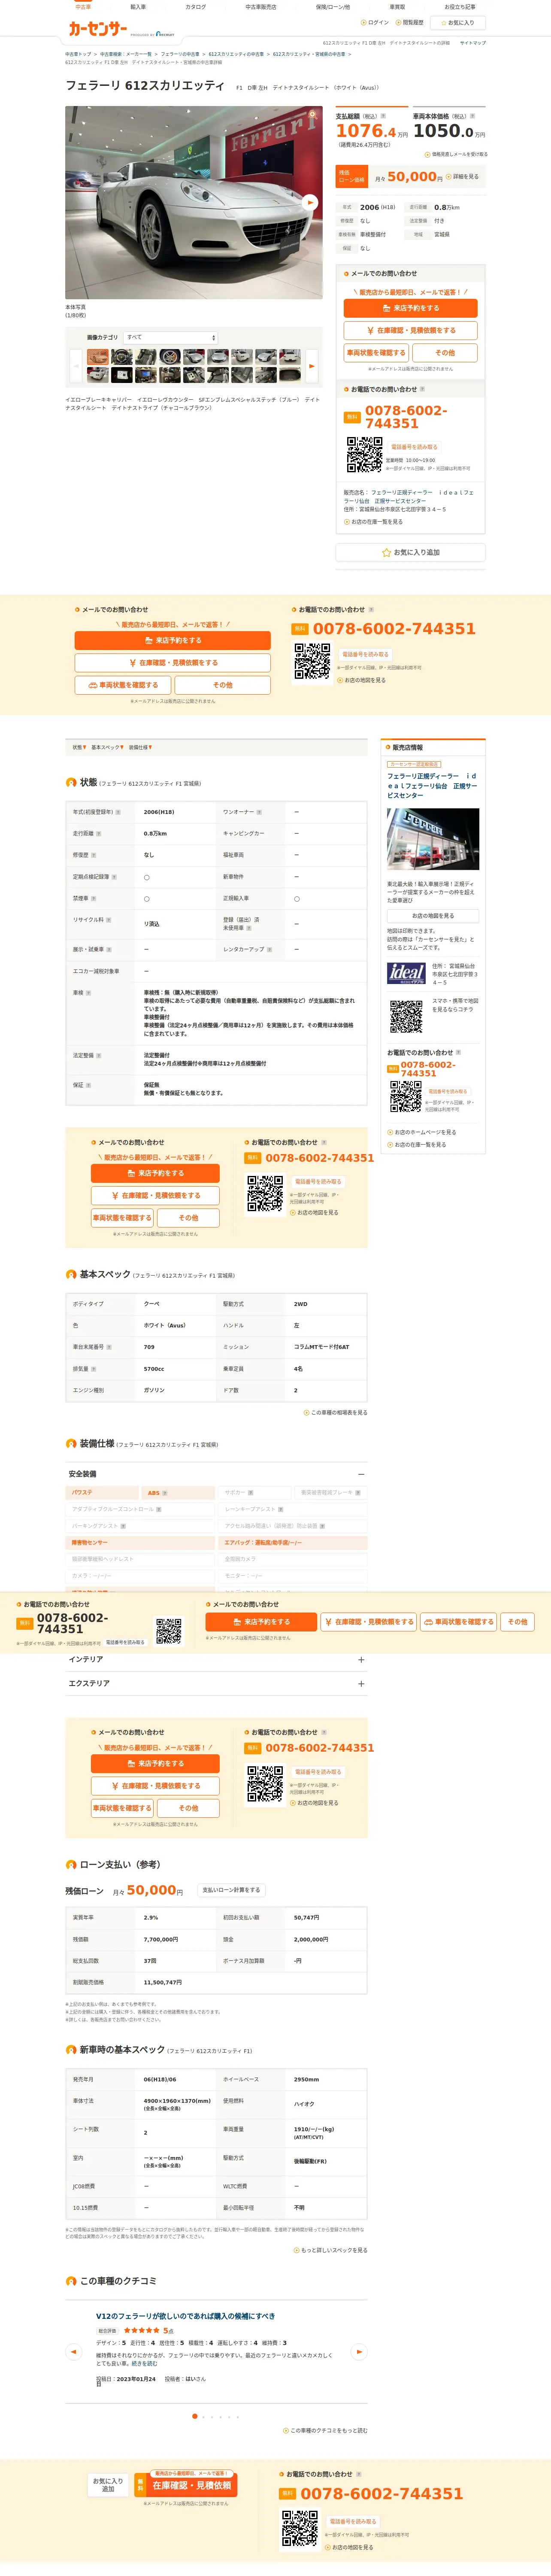Click help icon beside 保証 in 状態 table
551x2576 pixels.
88,1085
